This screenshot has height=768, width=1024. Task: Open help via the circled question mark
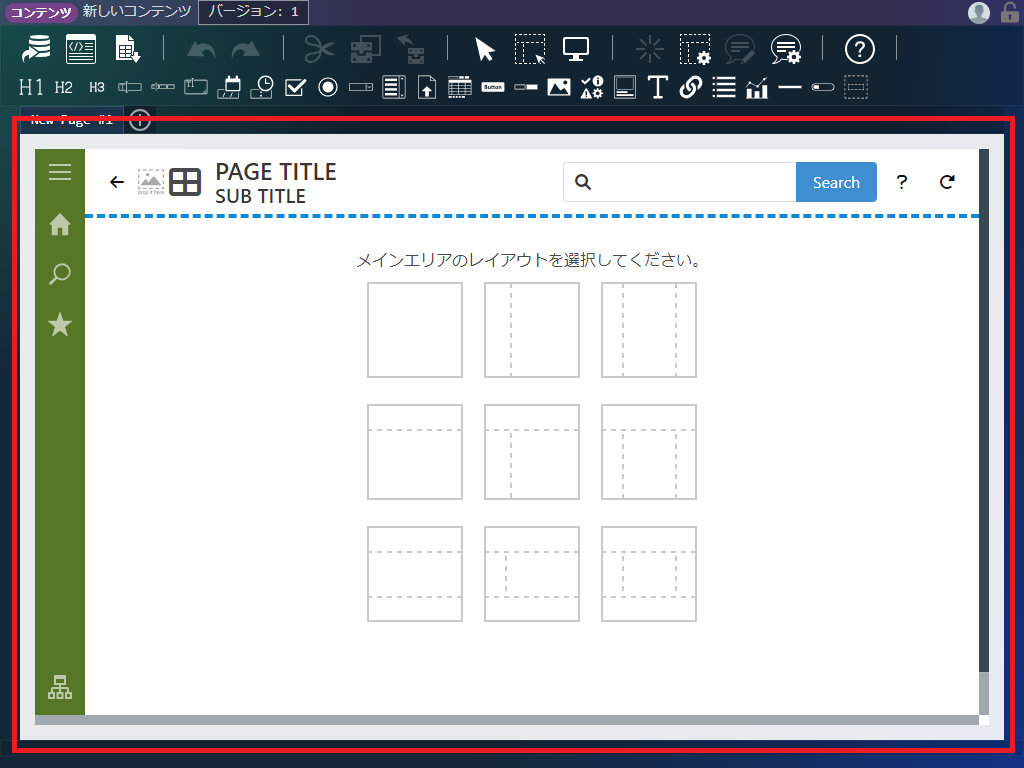pos(859,49)
